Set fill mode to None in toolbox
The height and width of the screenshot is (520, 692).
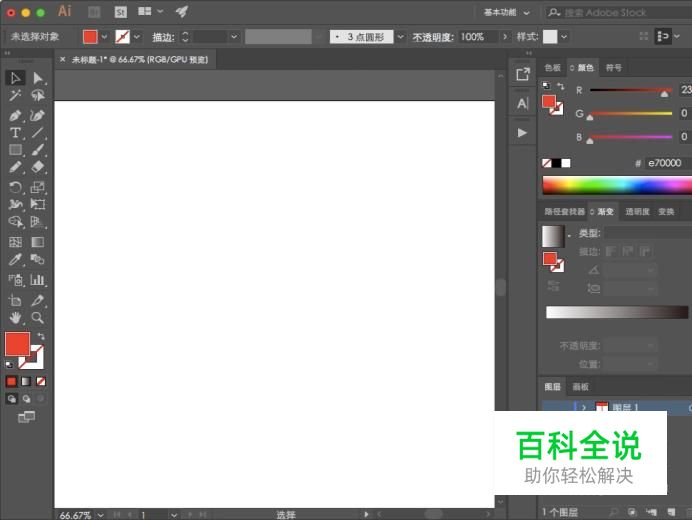(x=41, y=381)
